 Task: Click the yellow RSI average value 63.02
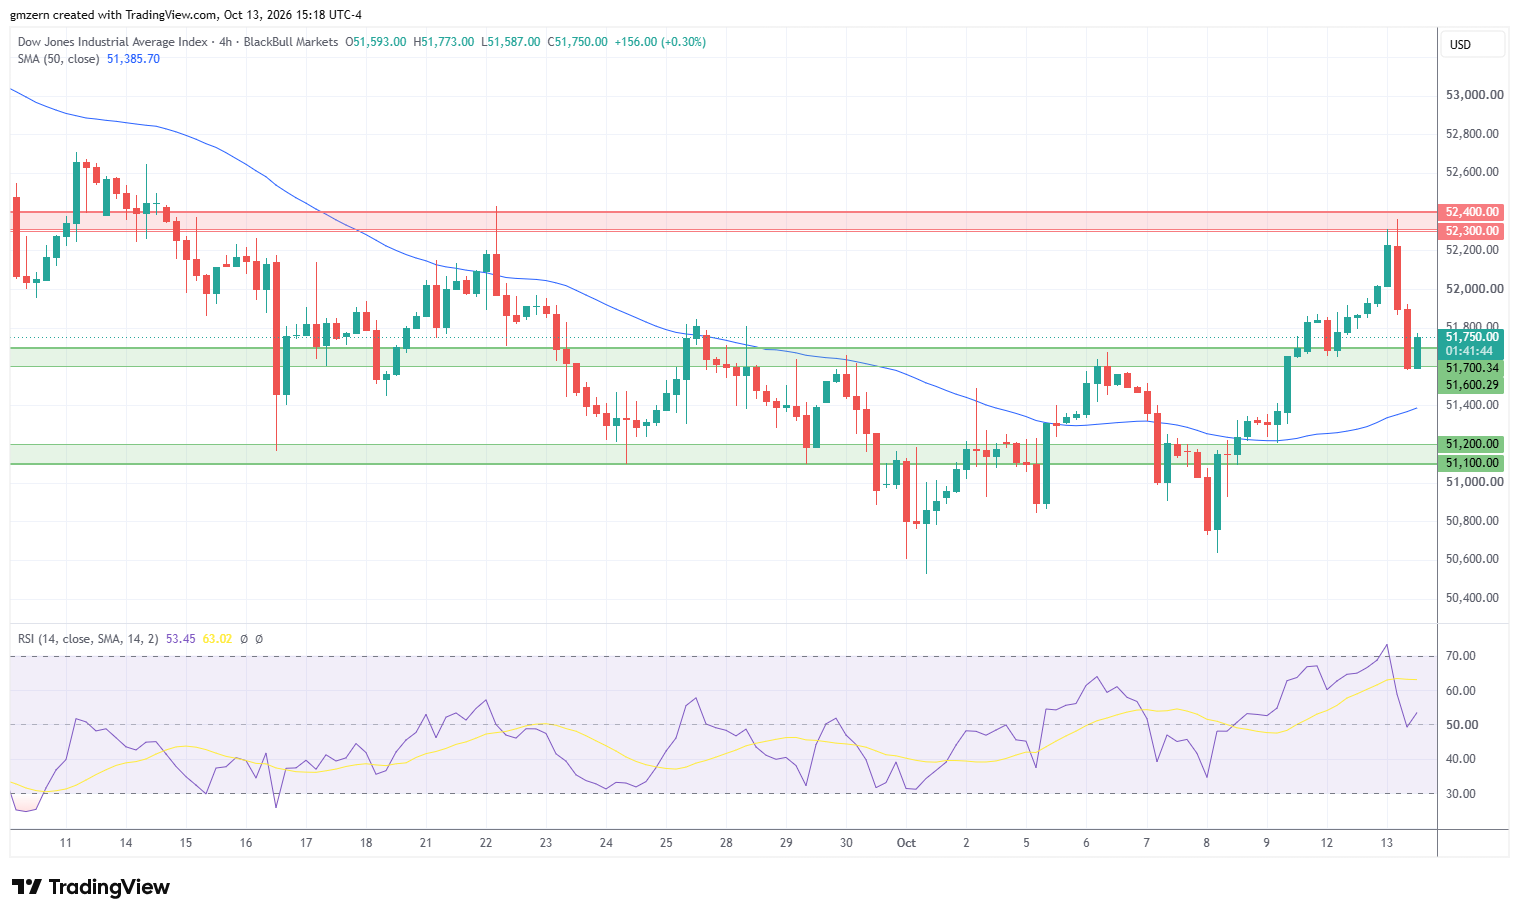[x=217, y=638]
